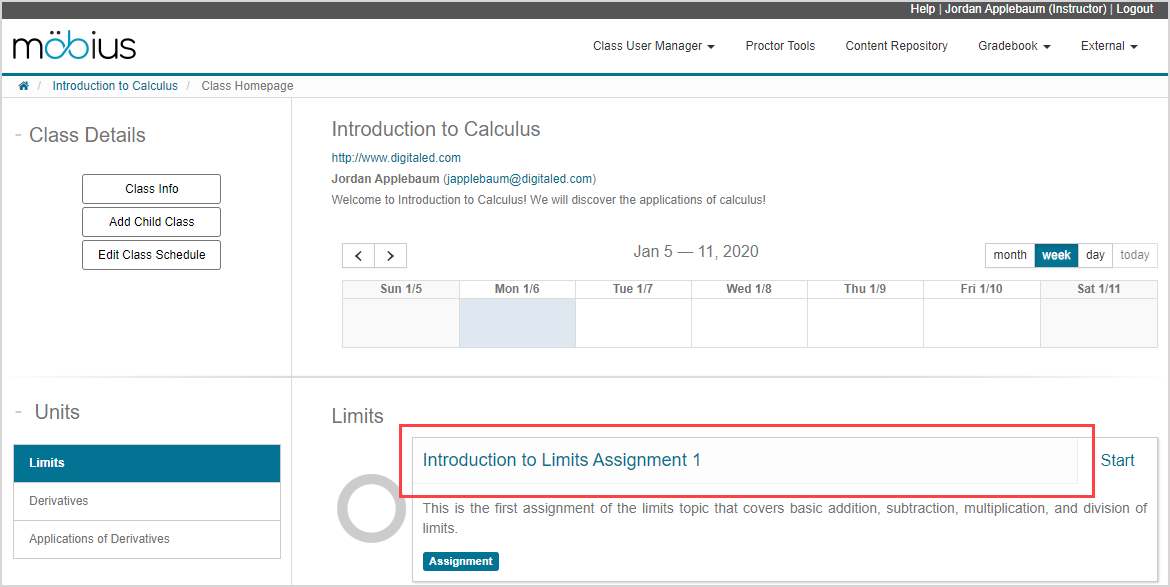Screen dimensions: 1170x587
Task: Click the home icon in breadcrumb
Action: pyautogui.click(x=23, y=86)
